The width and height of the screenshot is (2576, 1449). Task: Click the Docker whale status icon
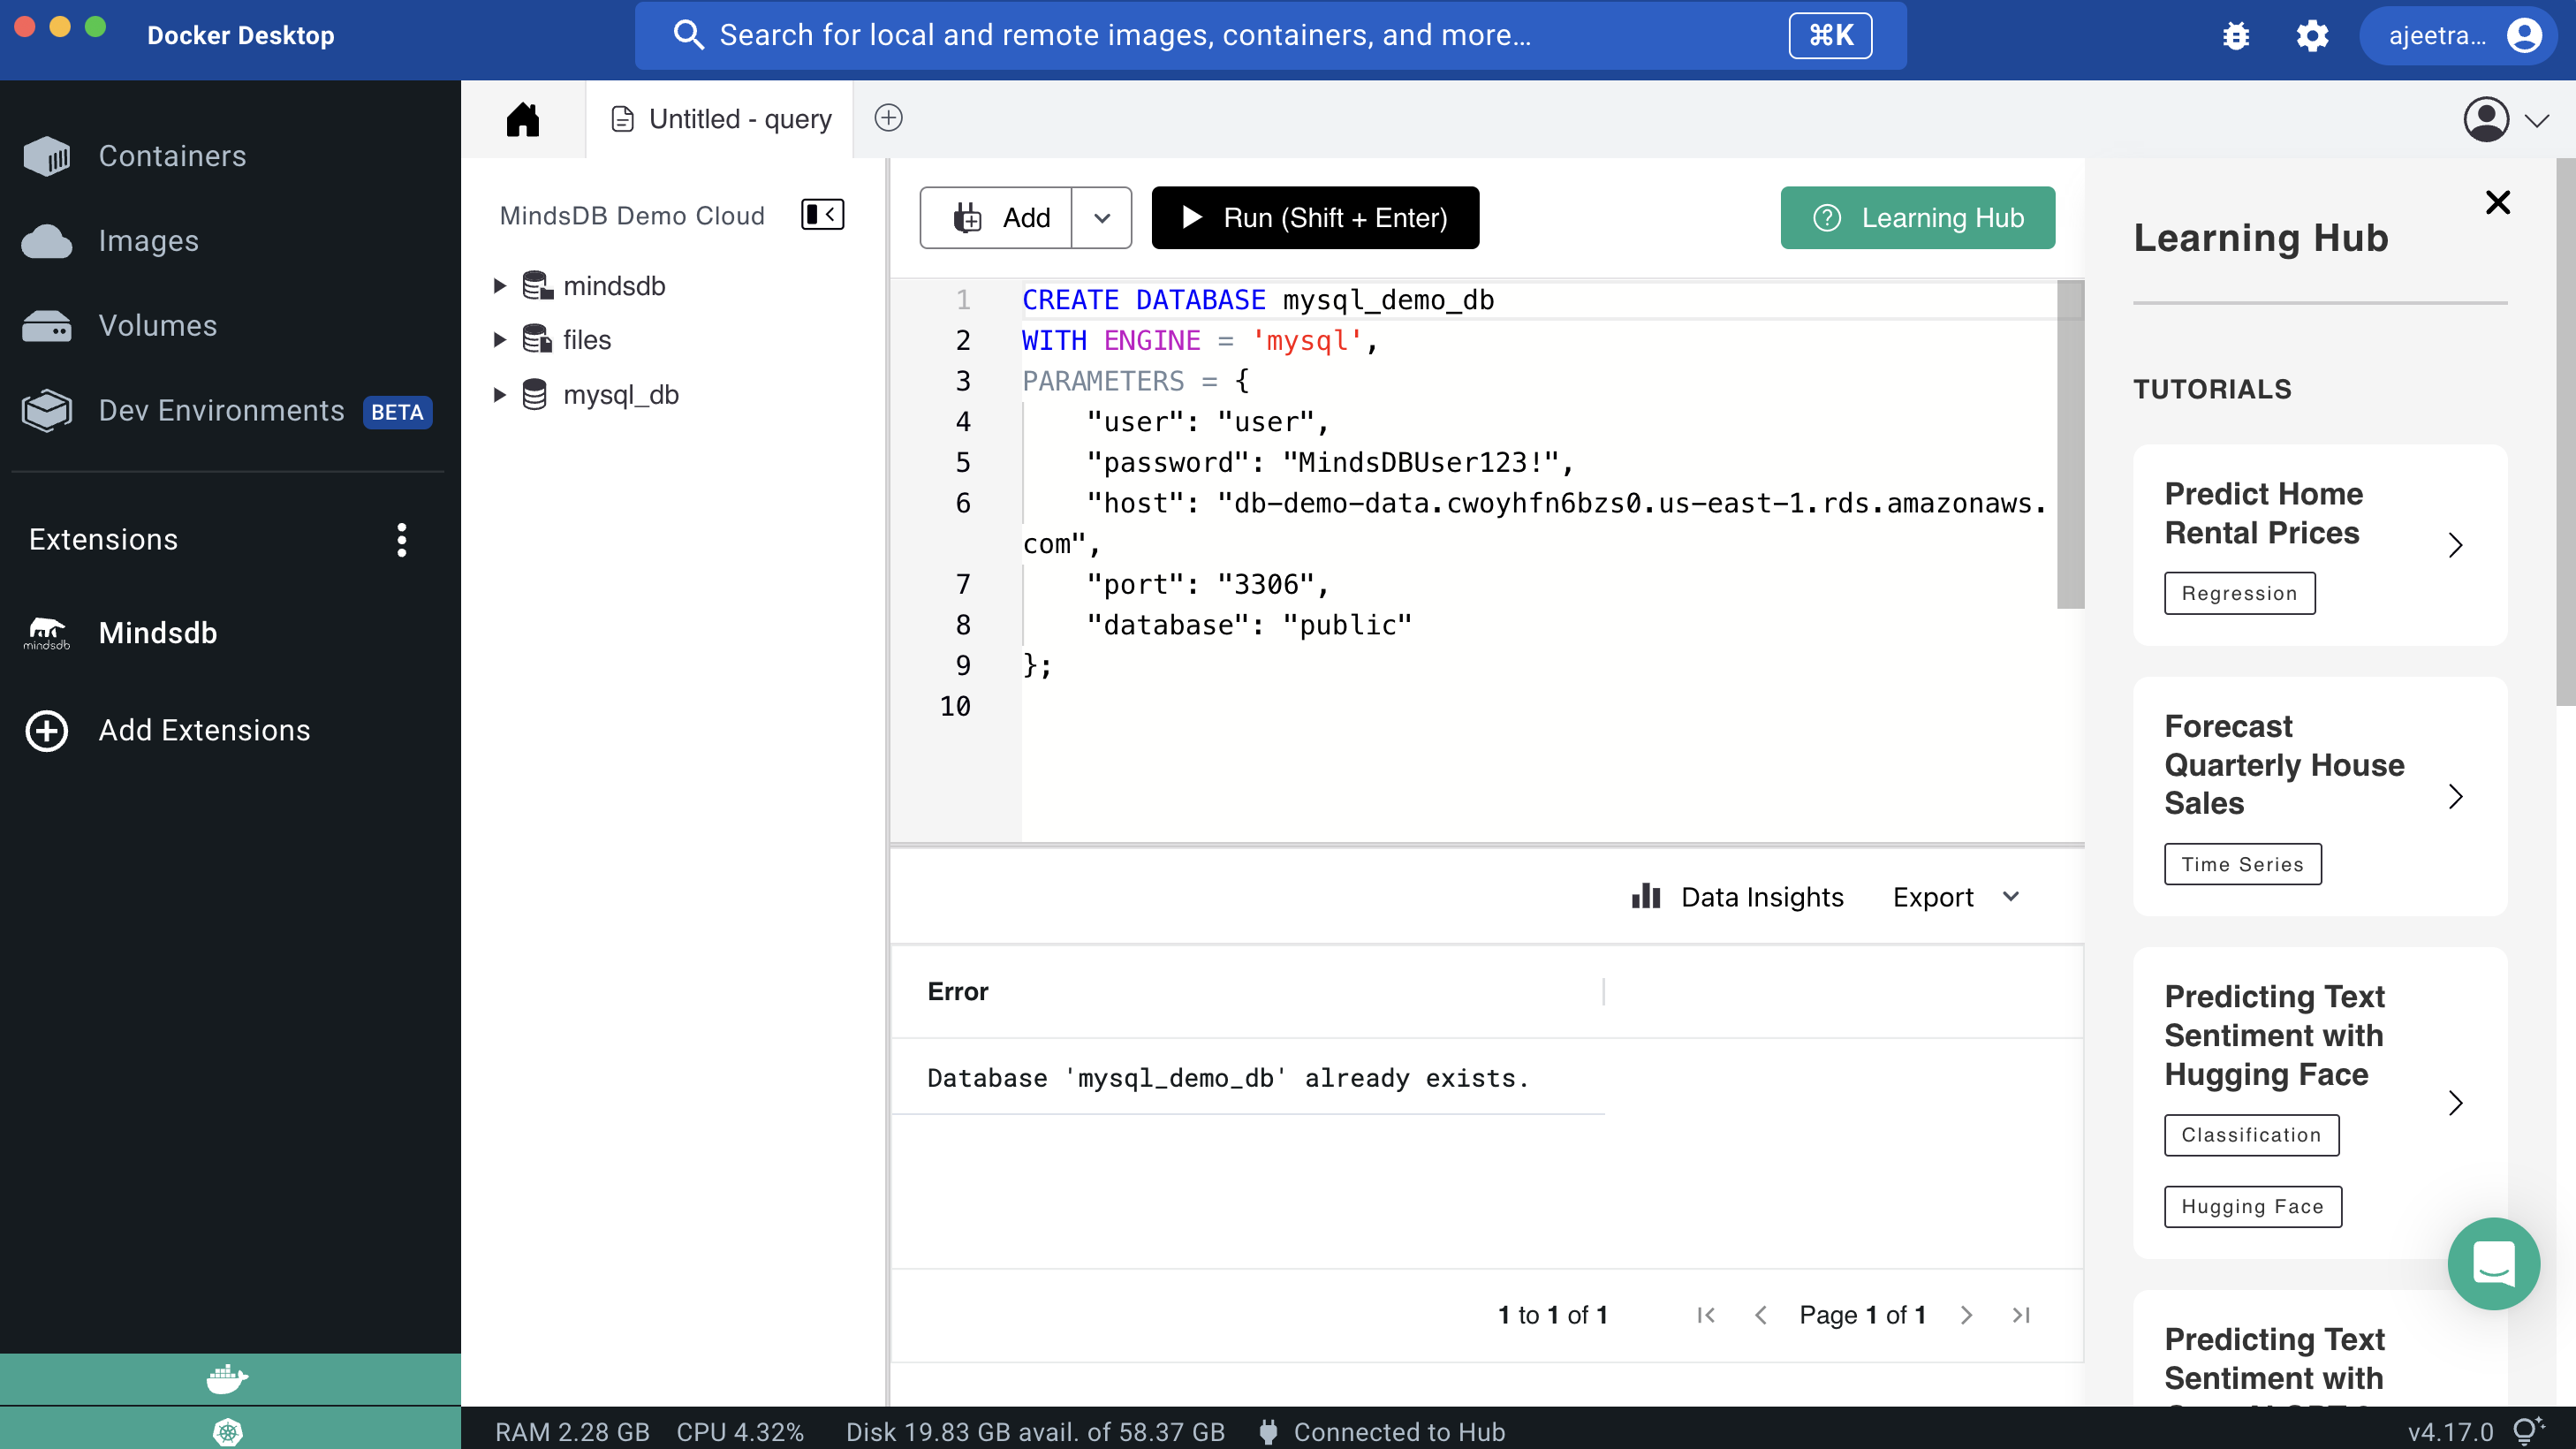point(228,1379)
